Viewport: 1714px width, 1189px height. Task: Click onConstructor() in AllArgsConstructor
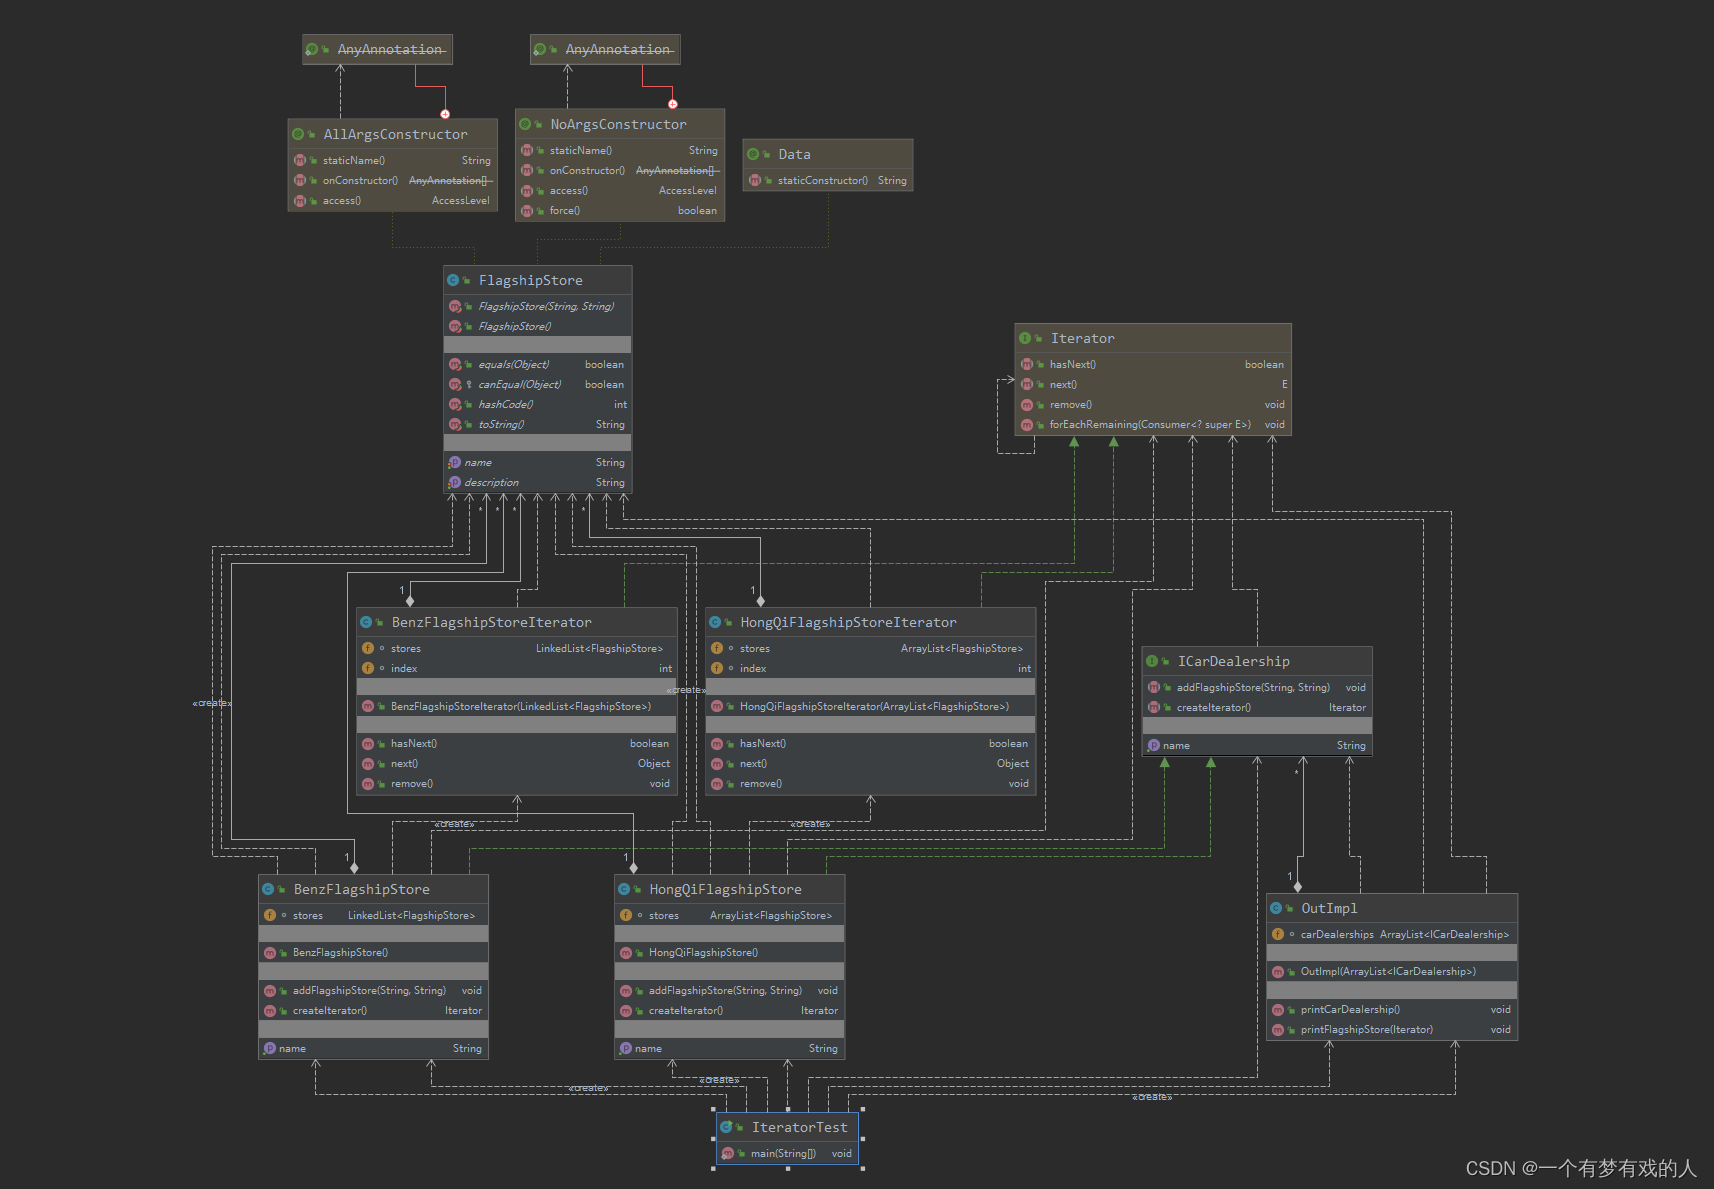click(x=392, y=181)
